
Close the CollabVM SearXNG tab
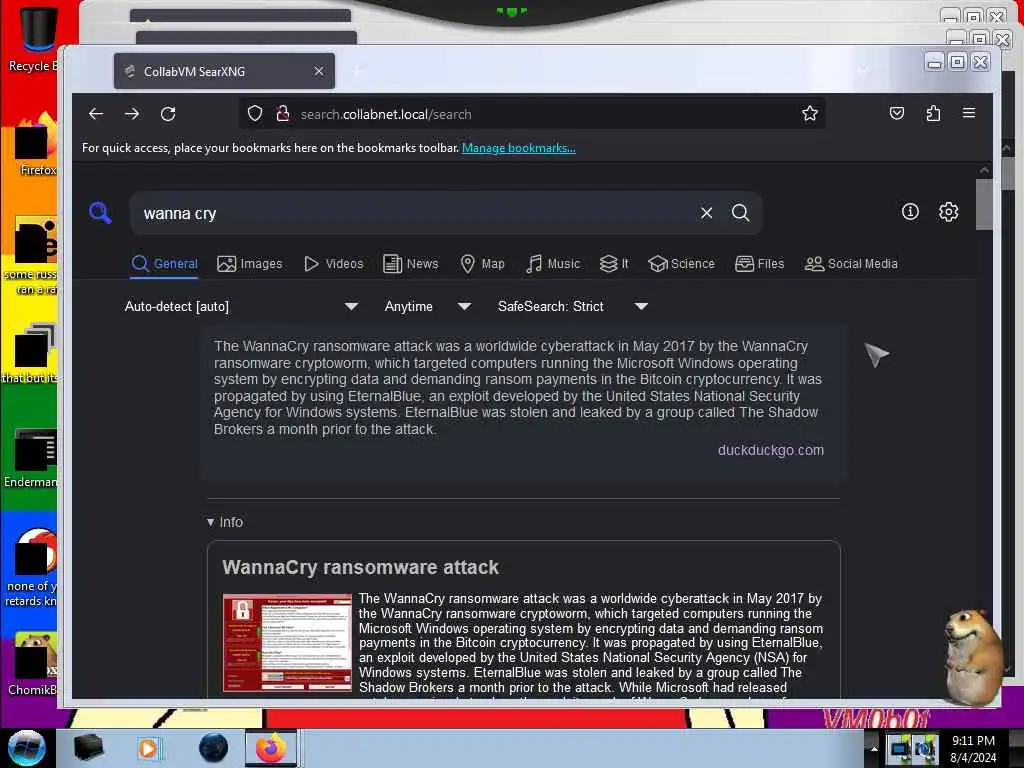coord(319,71)
